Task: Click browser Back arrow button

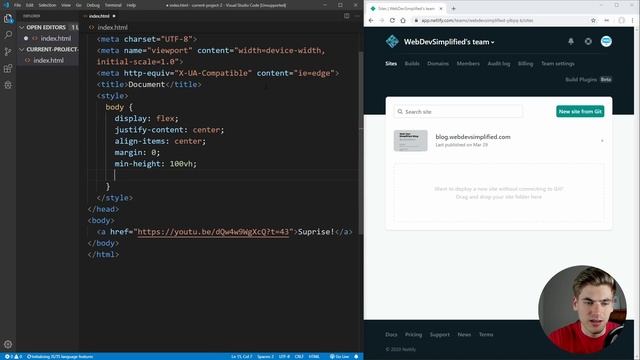Action: (371, 20)
